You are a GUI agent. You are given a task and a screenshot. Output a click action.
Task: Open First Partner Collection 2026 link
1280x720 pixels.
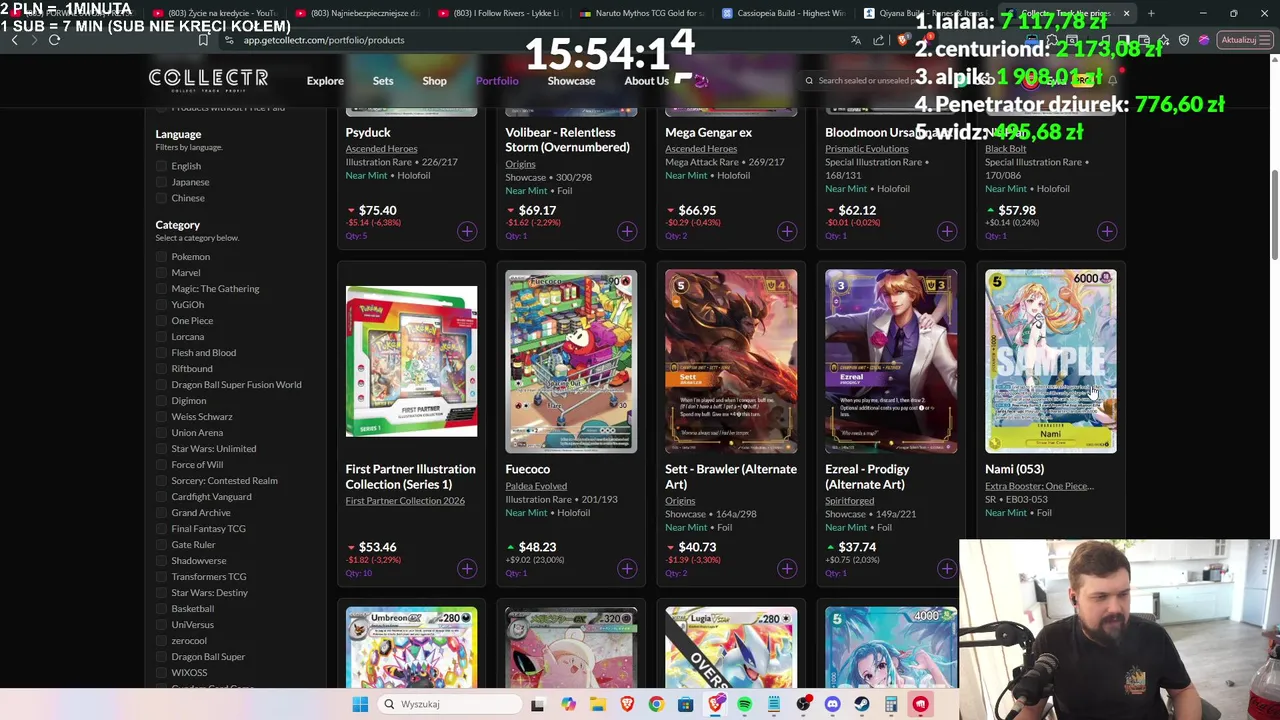(405, 501)
